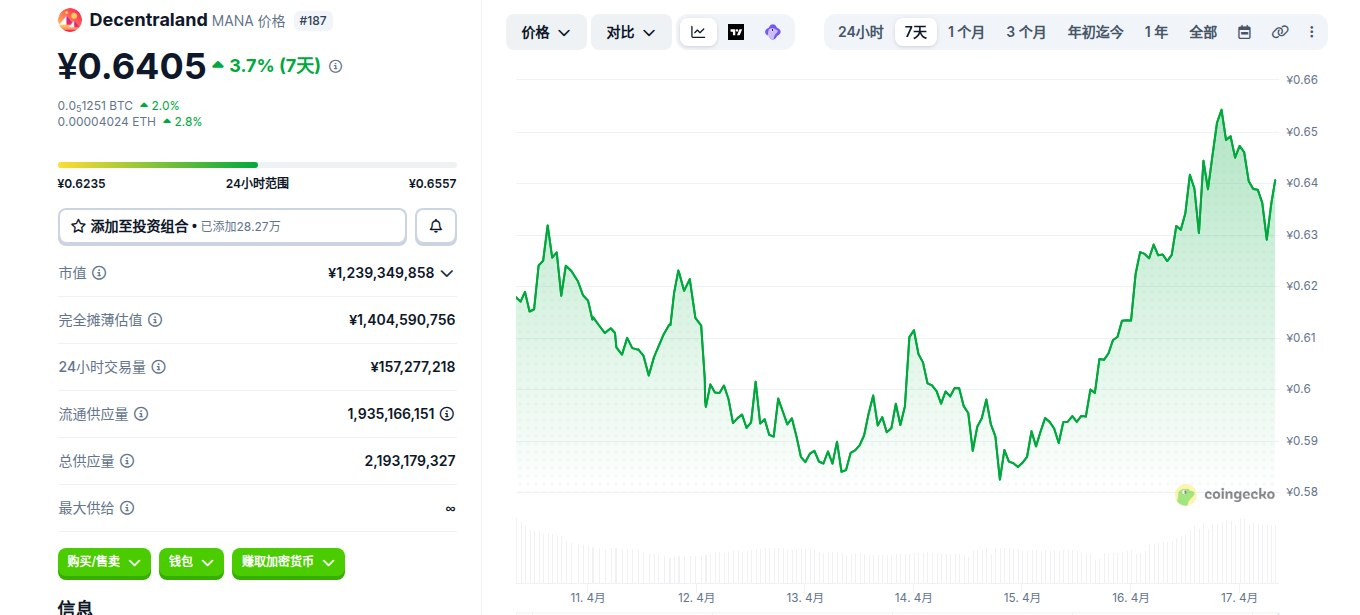Click the ¥0.6557 24h high value
The height and width of the screenshot is (615, 1360).
pos(432,184)
